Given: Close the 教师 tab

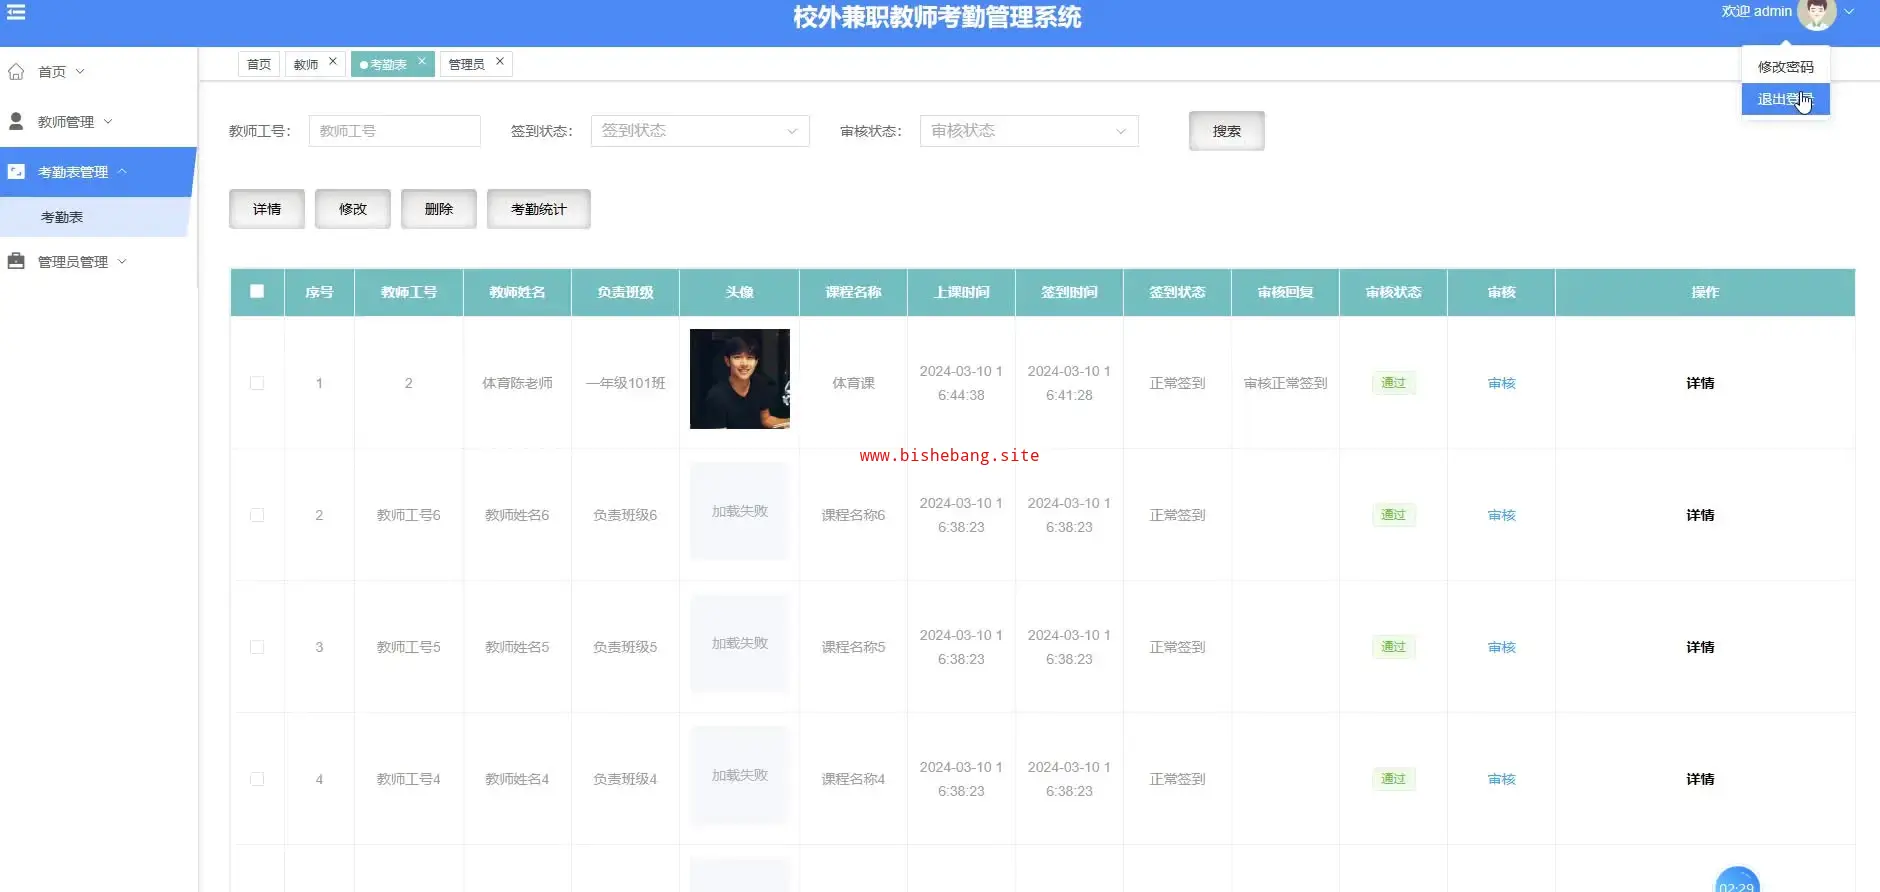Looking at the screenshot, I should tap(333, 62).
